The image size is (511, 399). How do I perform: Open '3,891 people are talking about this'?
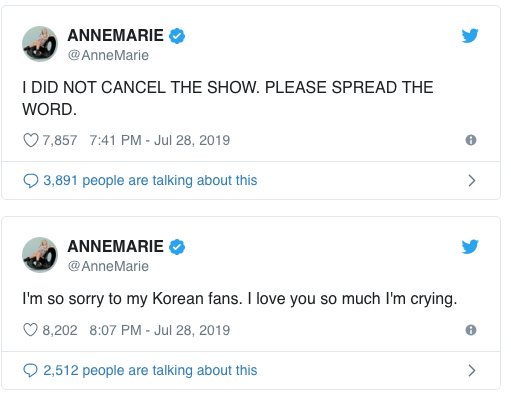coord(150,180)
